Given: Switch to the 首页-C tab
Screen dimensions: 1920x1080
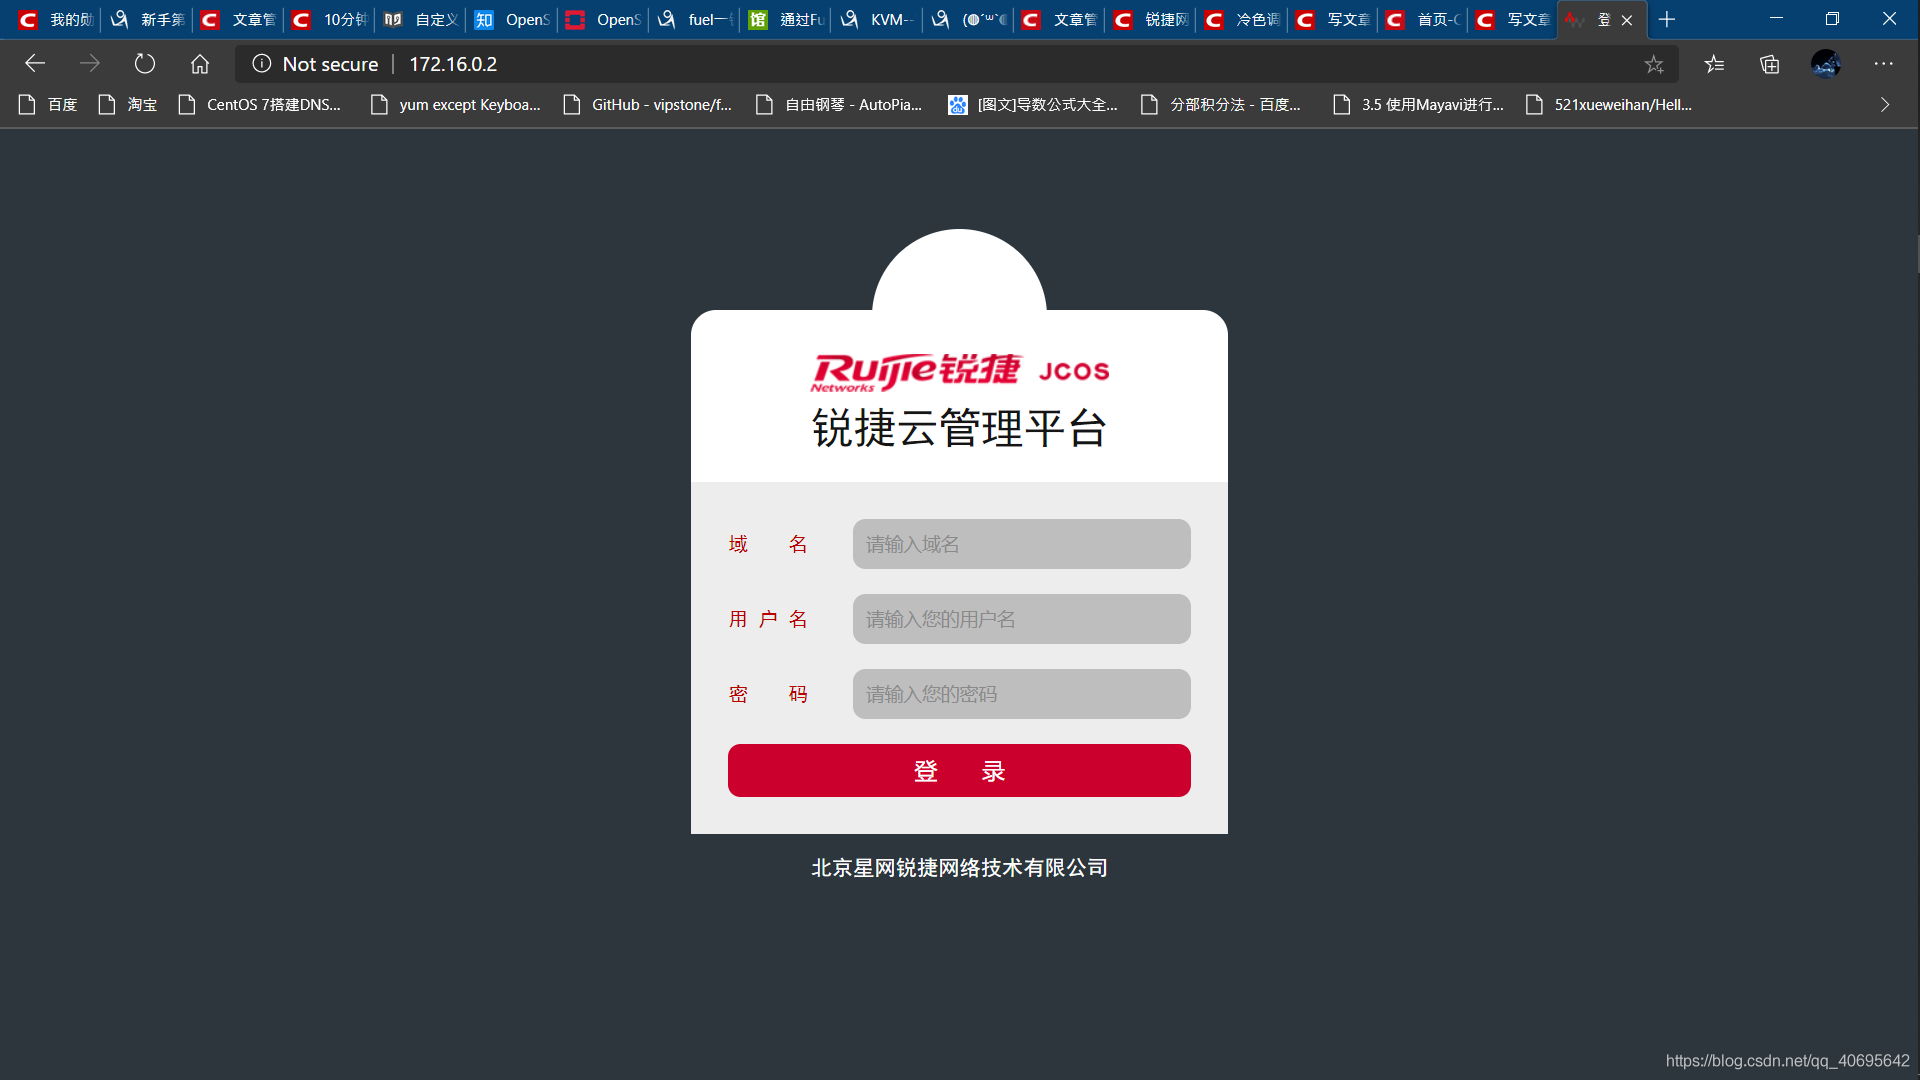Looking at the screenshot, I should pos(1424,19).
